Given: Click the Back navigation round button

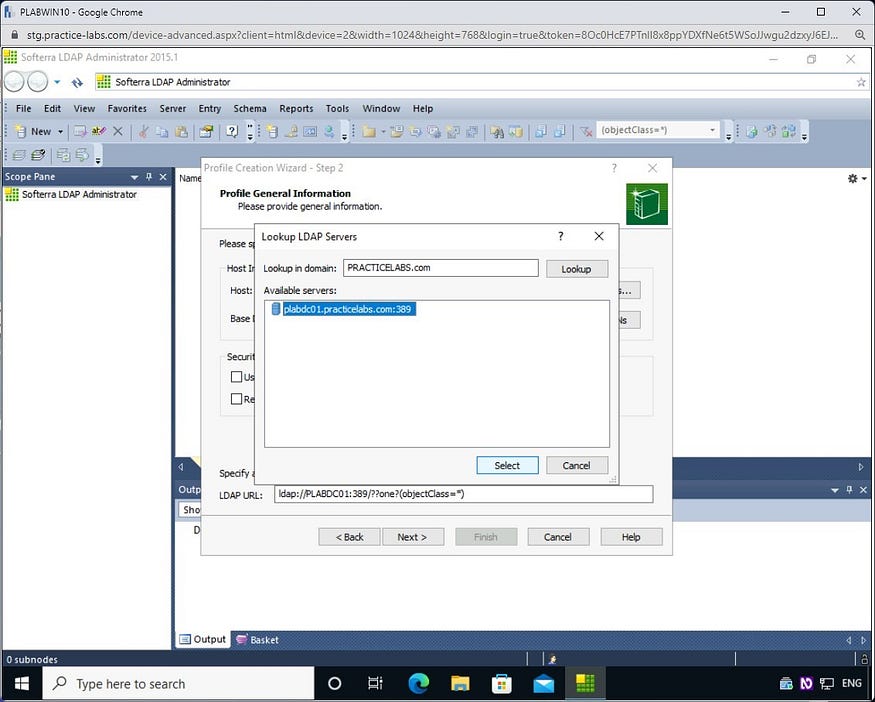Looking at the screenshot, I should [x=15, y=82].
